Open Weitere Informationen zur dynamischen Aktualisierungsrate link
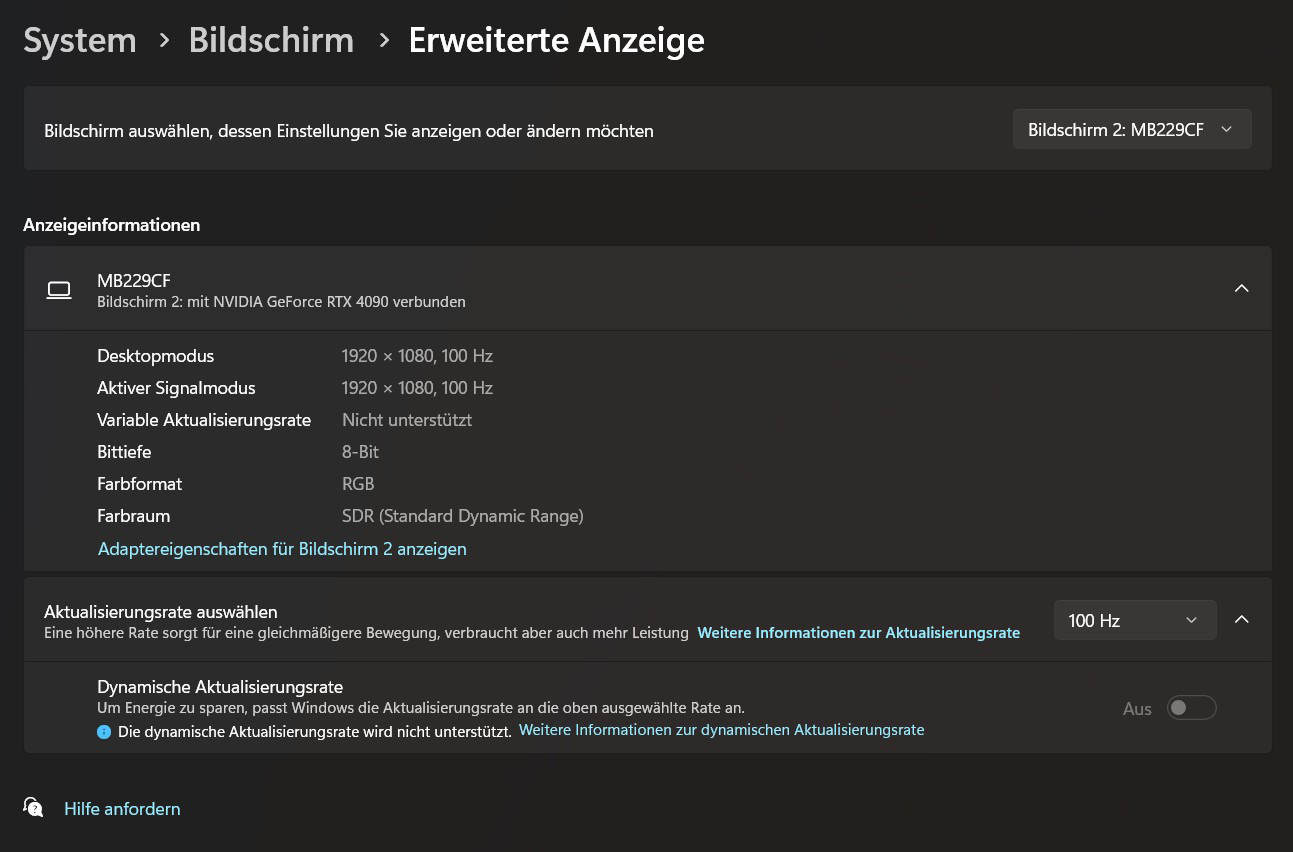 [x=721, y=730]
